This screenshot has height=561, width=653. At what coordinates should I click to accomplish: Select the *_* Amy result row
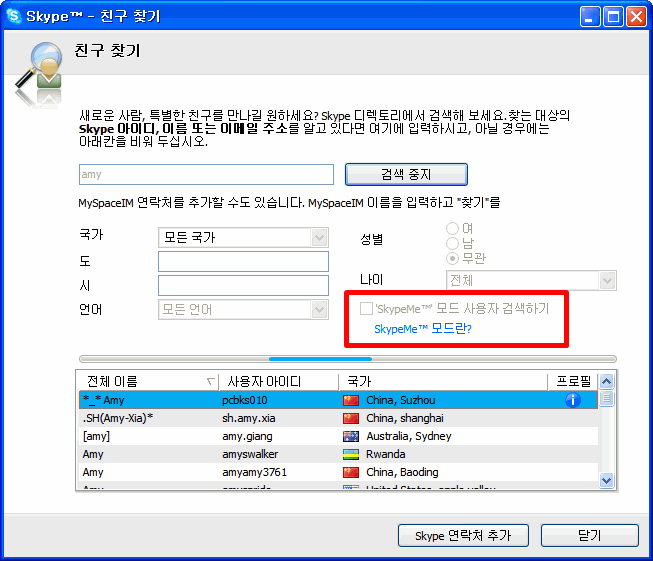point(338,400)
